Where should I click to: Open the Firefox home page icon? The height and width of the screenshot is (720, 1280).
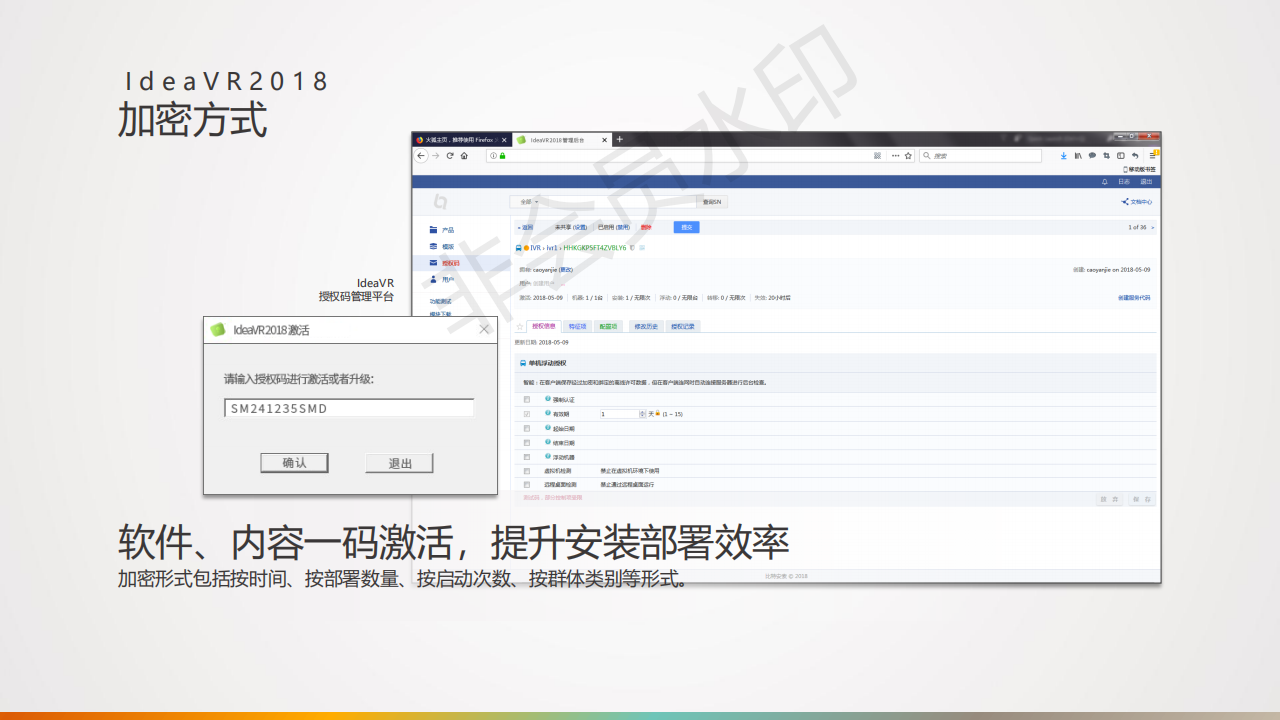click(464, 156)
